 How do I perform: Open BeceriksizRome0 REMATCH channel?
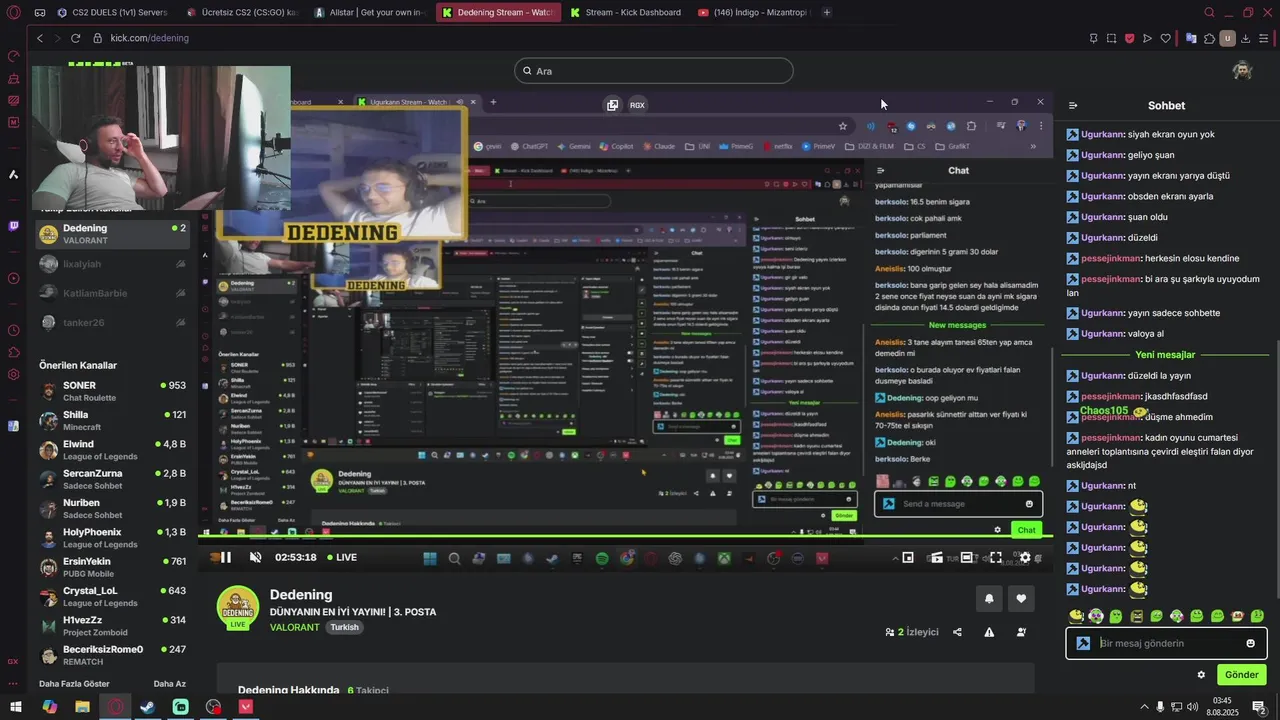(112, 655)
